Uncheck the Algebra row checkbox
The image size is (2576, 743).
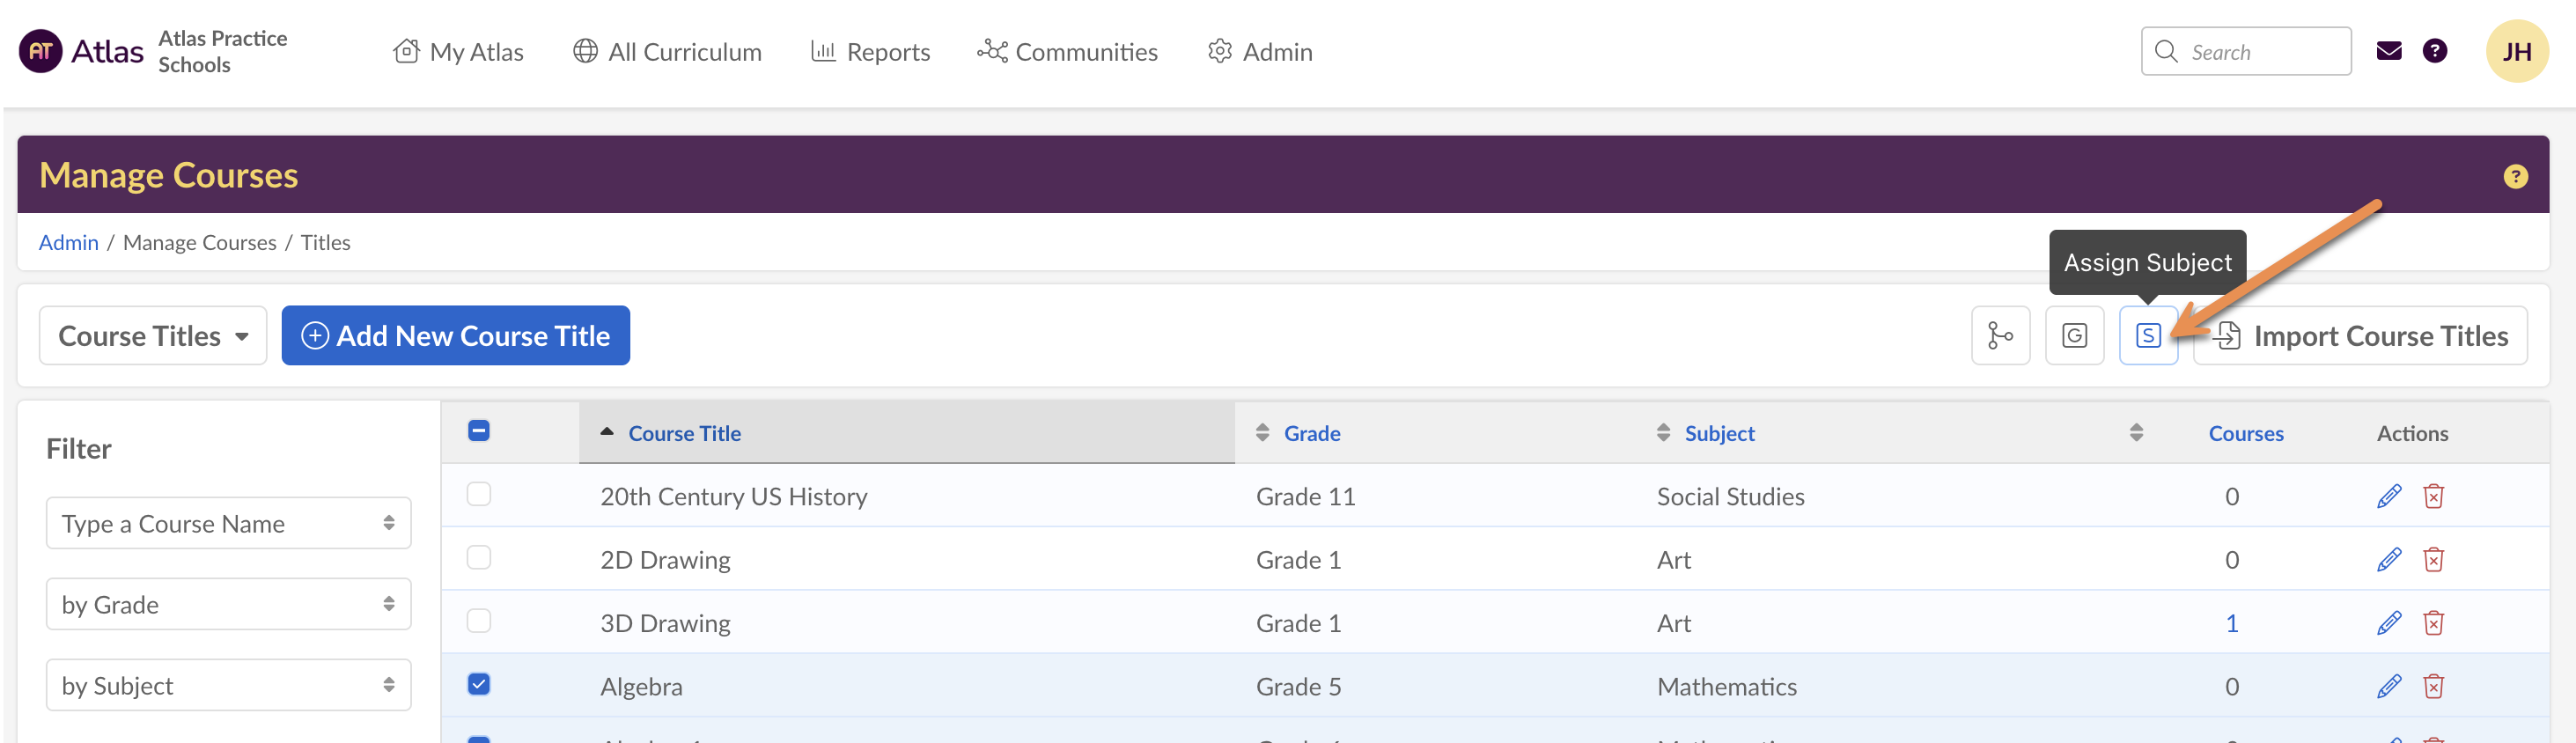[x=479, y=685]
